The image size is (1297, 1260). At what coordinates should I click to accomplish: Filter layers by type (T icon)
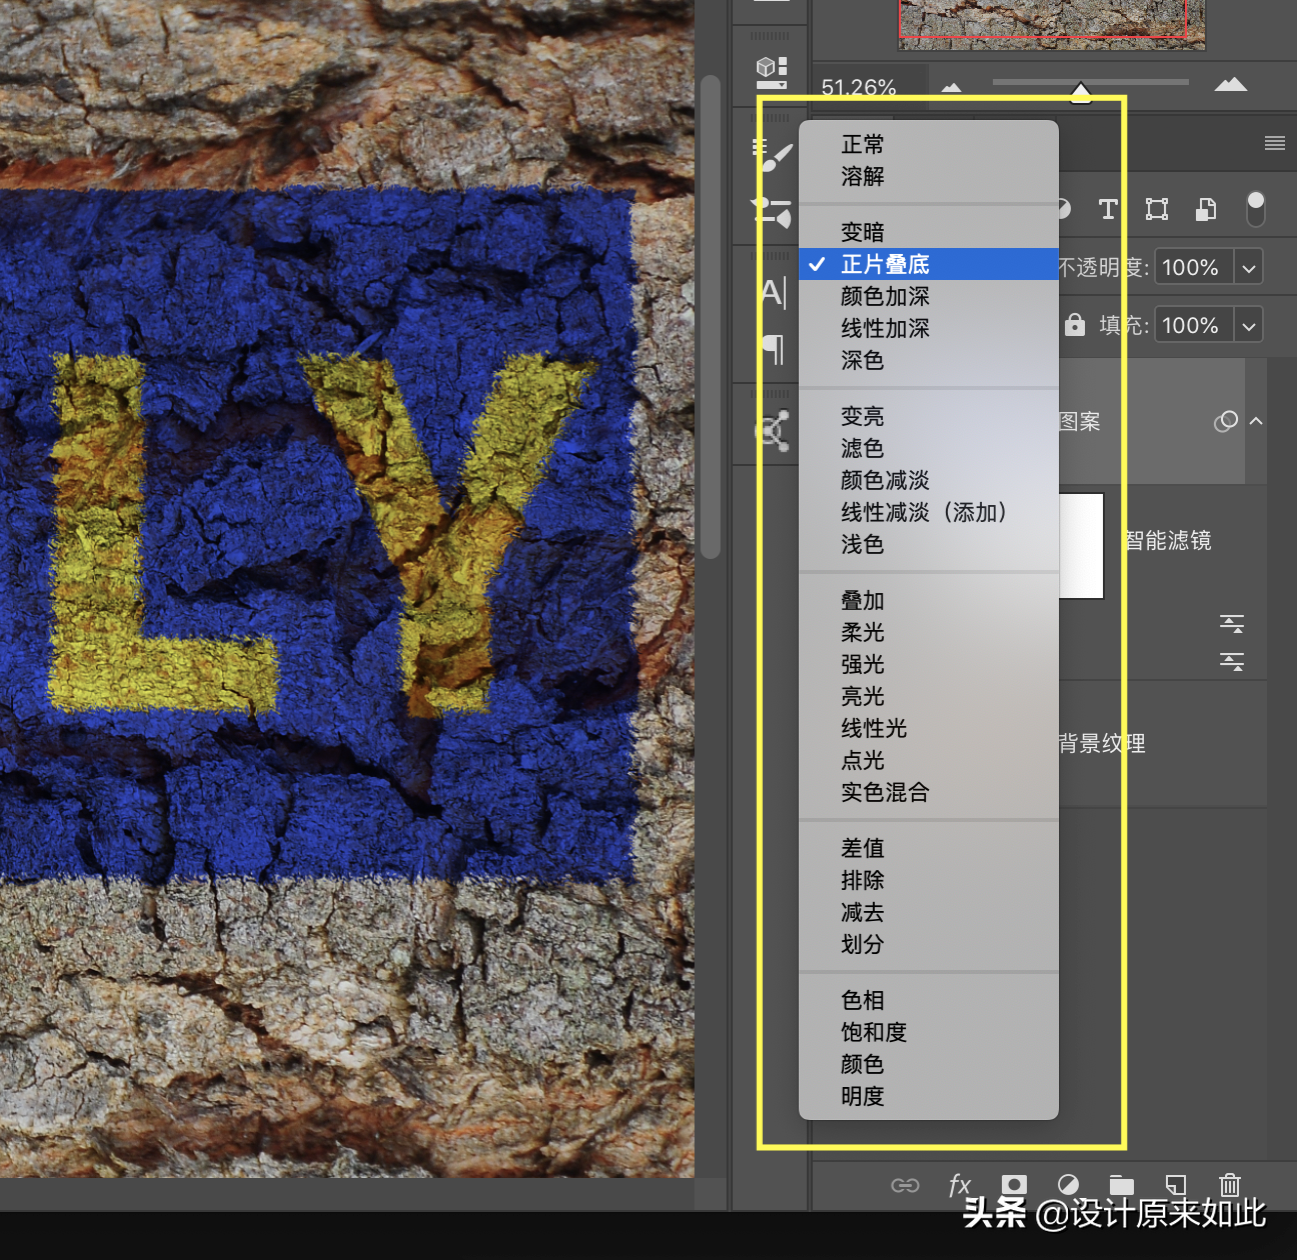pos(1108,209)
